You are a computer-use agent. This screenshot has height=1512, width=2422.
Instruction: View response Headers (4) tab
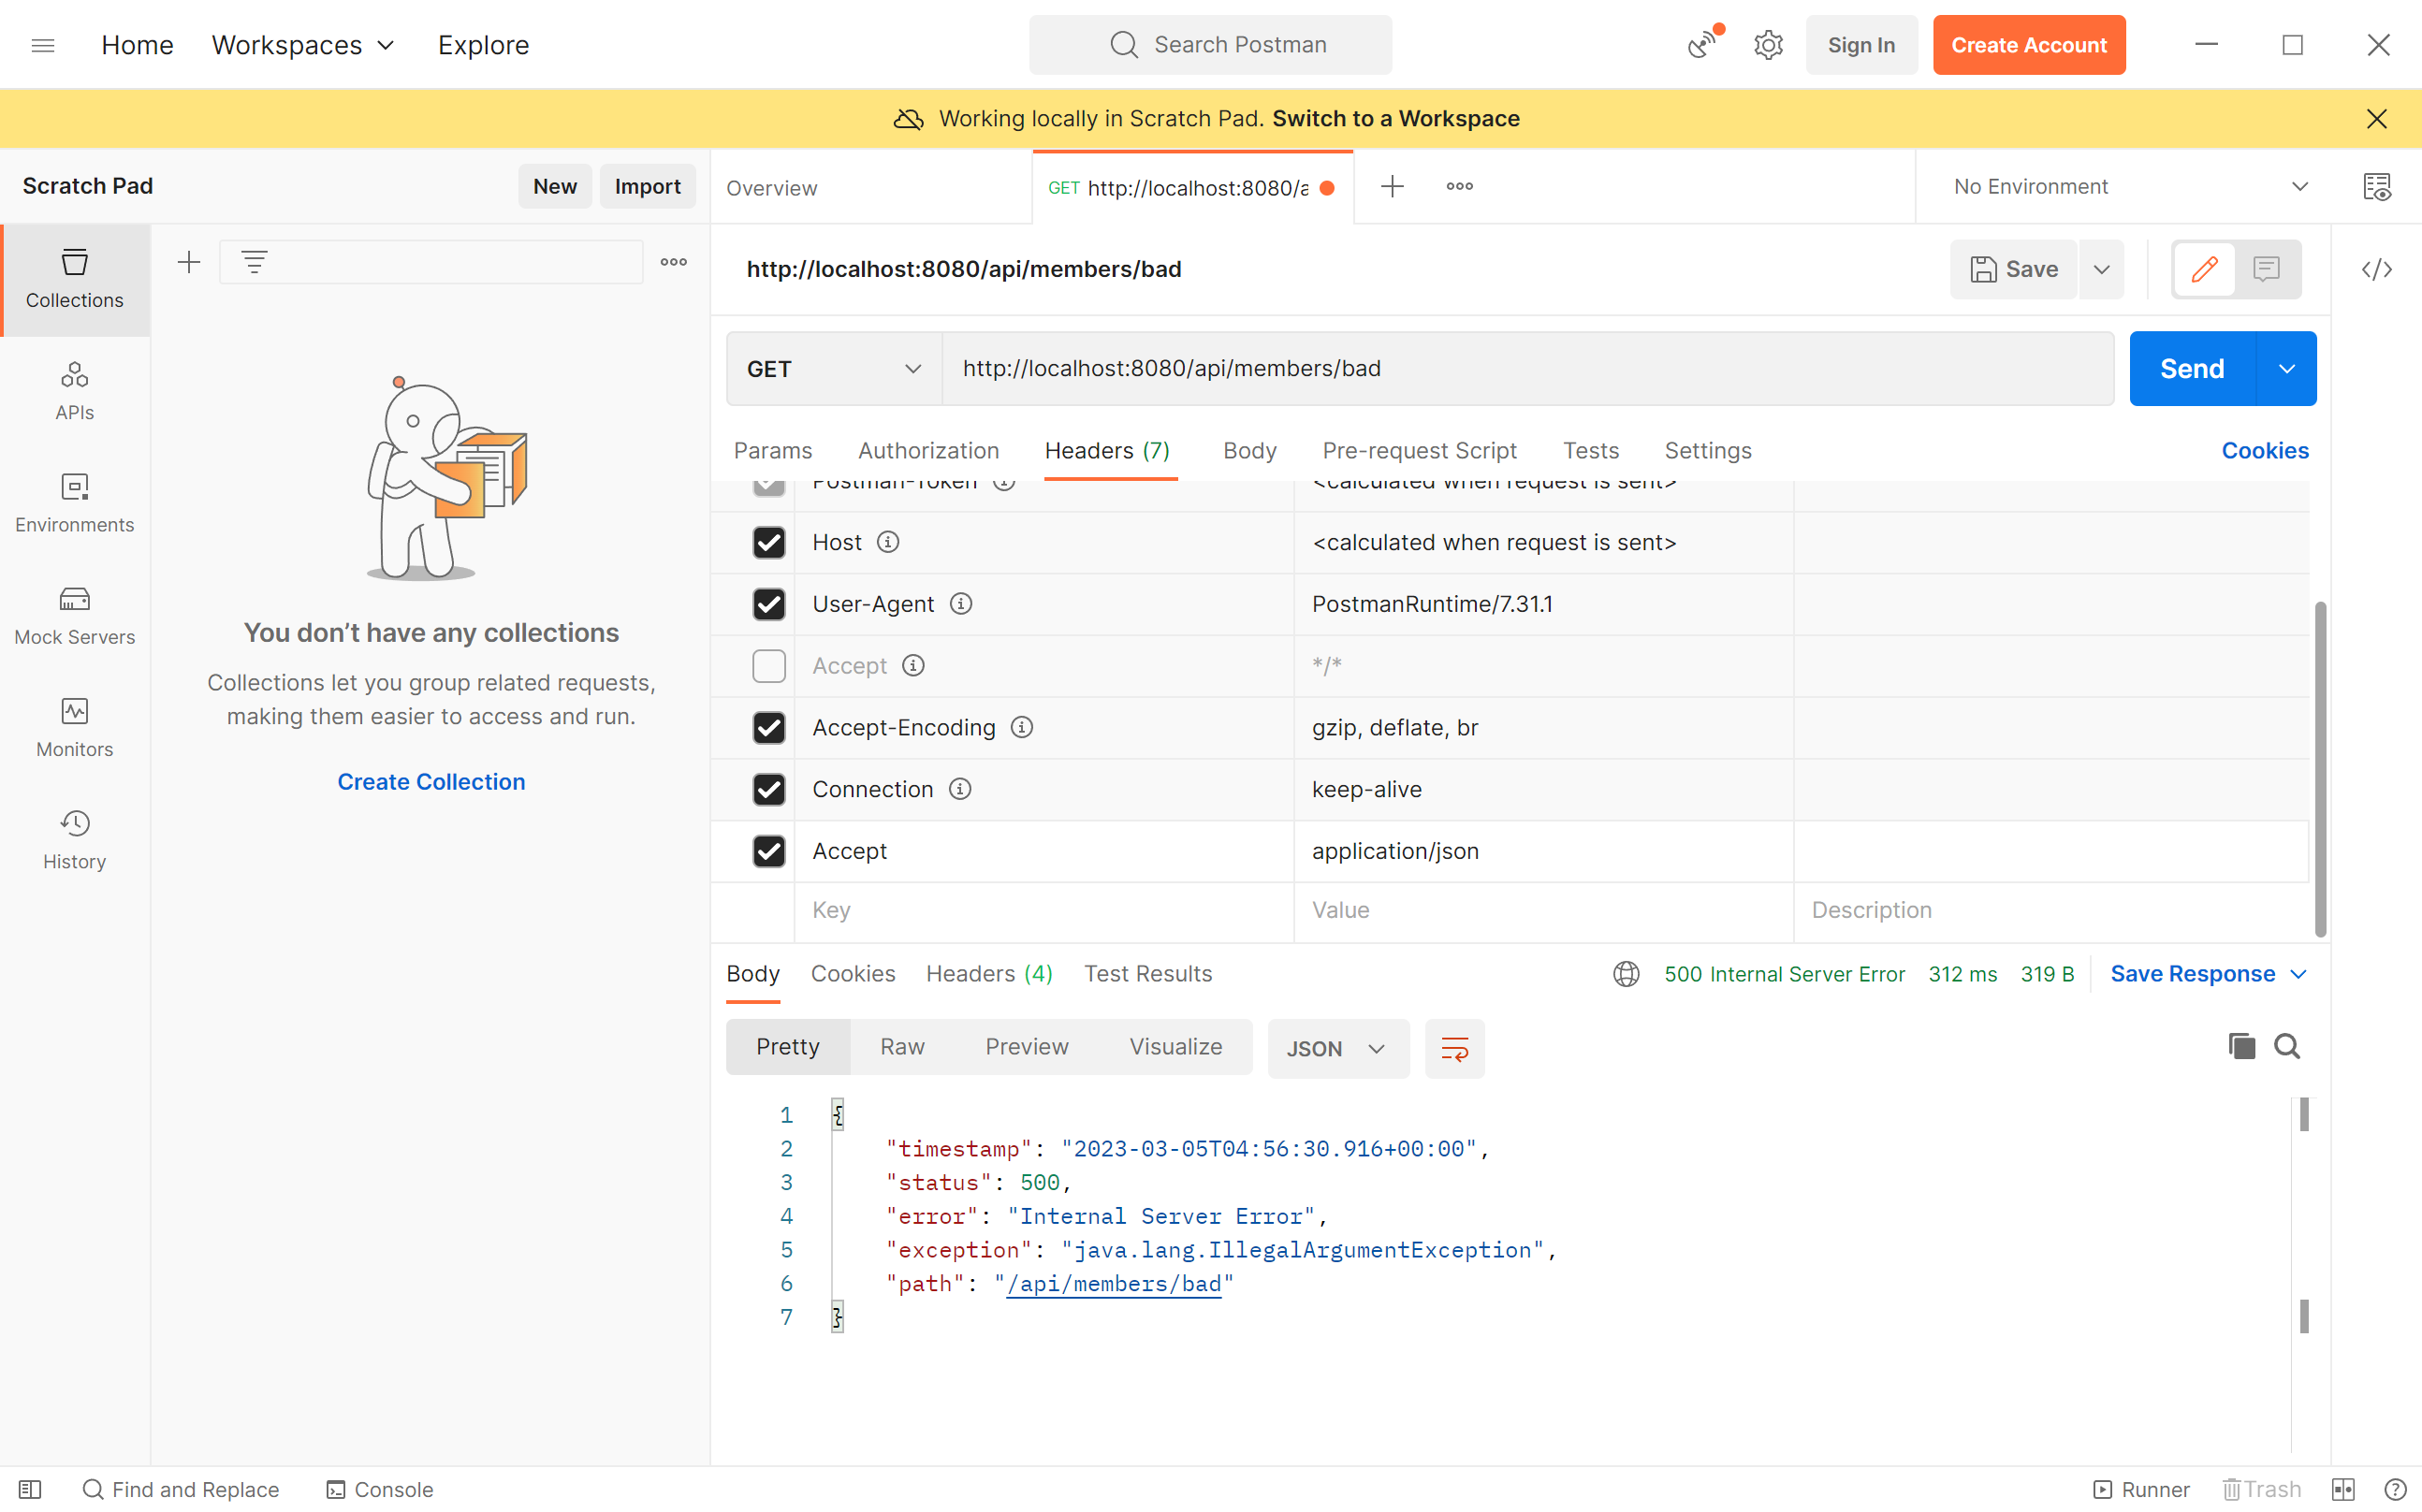point(989,974)
